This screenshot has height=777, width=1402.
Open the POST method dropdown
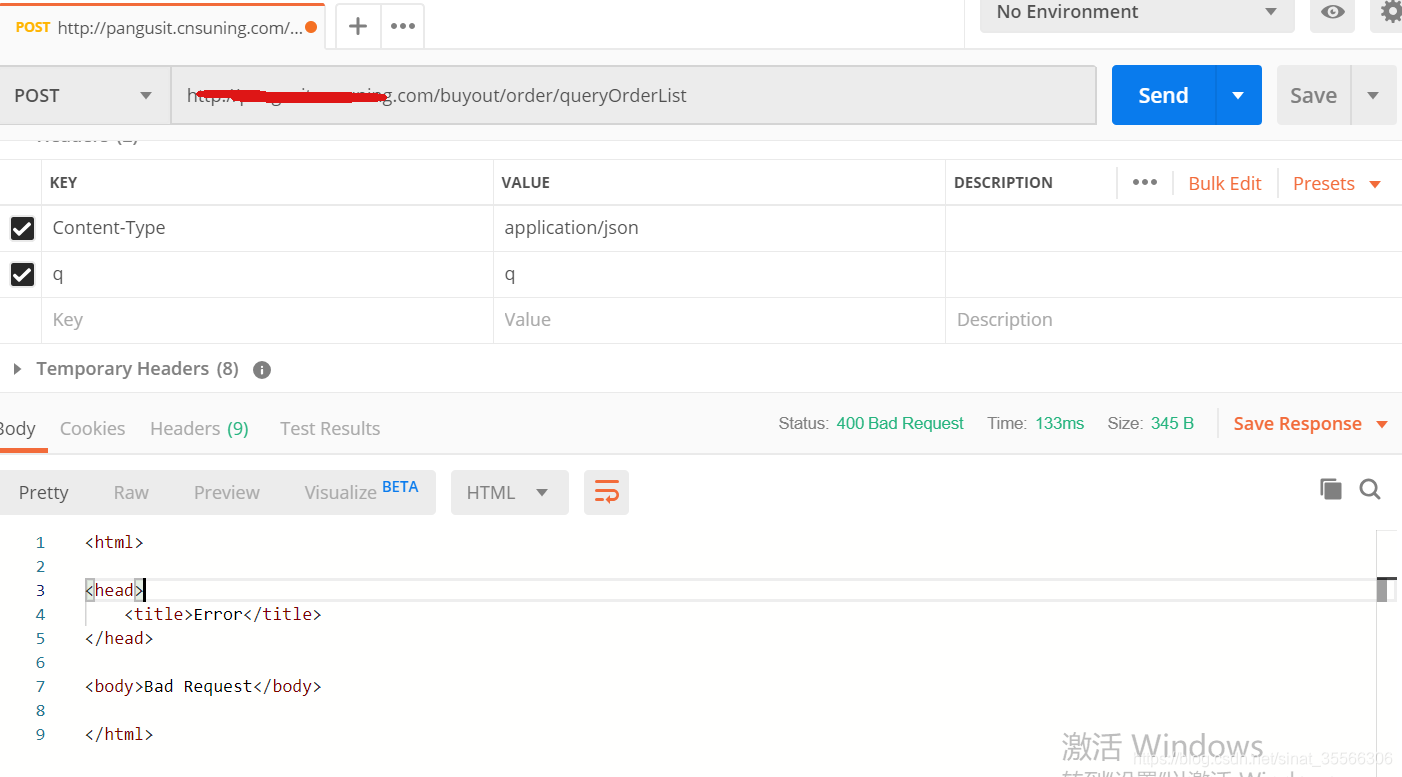tap(83, 94)
